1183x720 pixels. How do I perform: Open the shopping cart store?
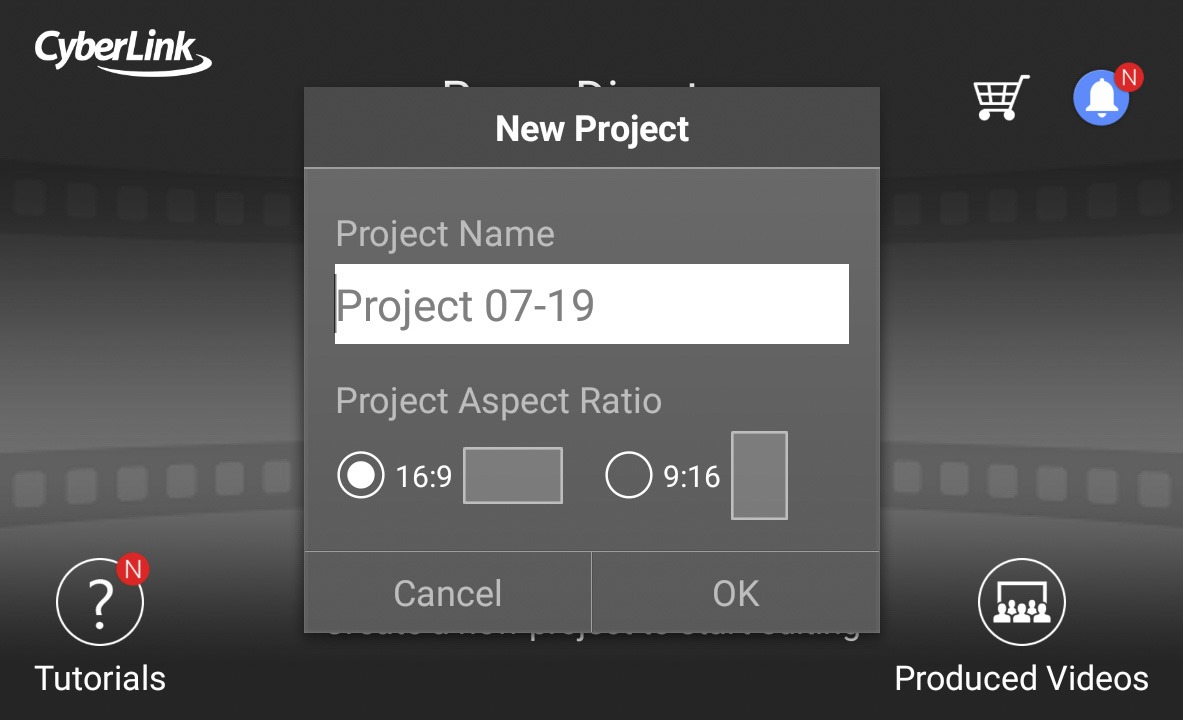(x=1001, y=98)
